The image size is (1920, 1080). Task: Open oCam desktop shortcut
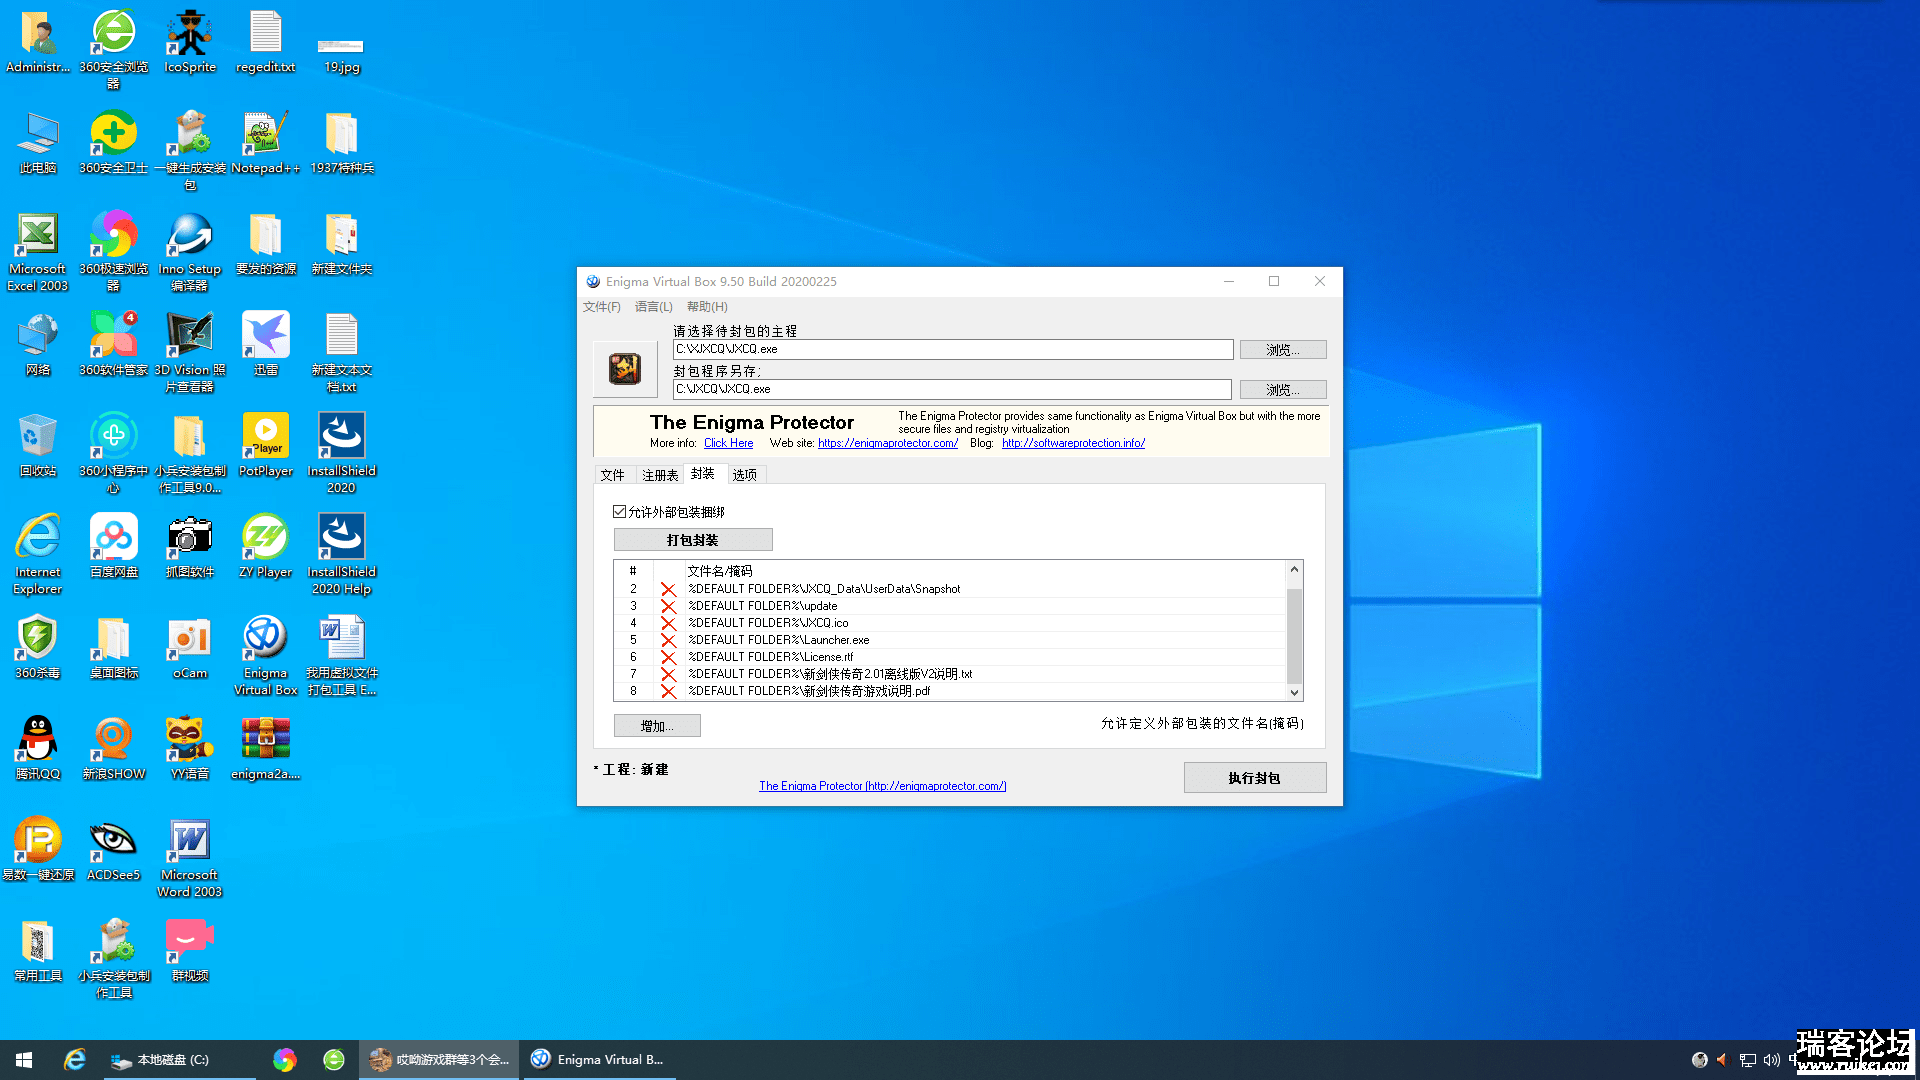pyautogui.click(x=190, y=648)
